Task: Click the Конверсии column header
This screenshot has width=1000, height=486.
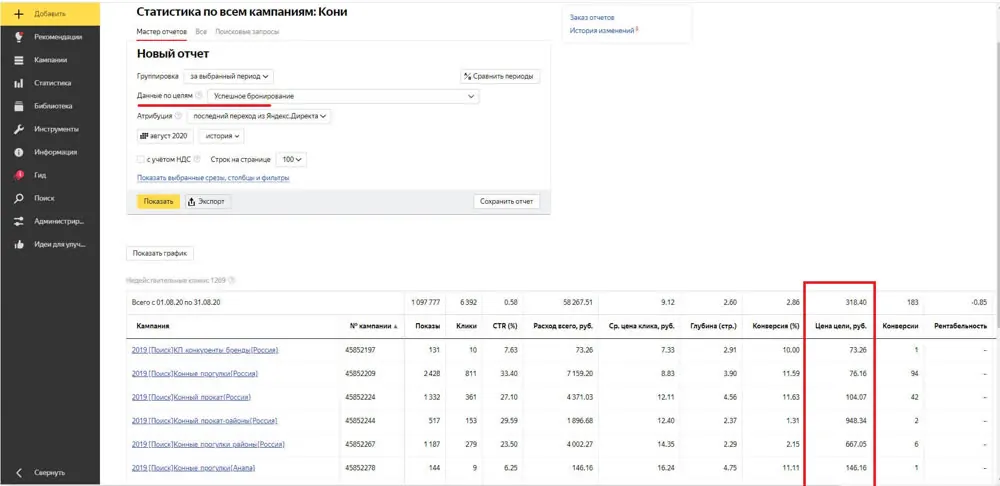Action: coord(900,326)
